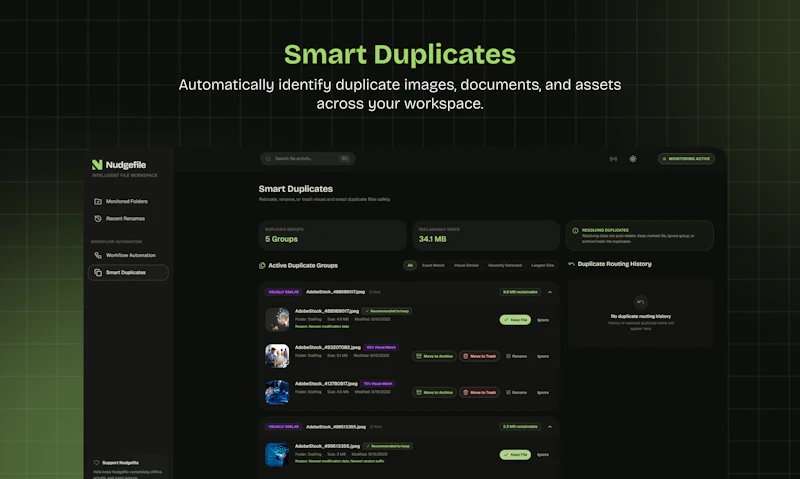Click the Nudgefile logo icon
800x479 pixels.
pyautogui.click(x=97, y=165)
